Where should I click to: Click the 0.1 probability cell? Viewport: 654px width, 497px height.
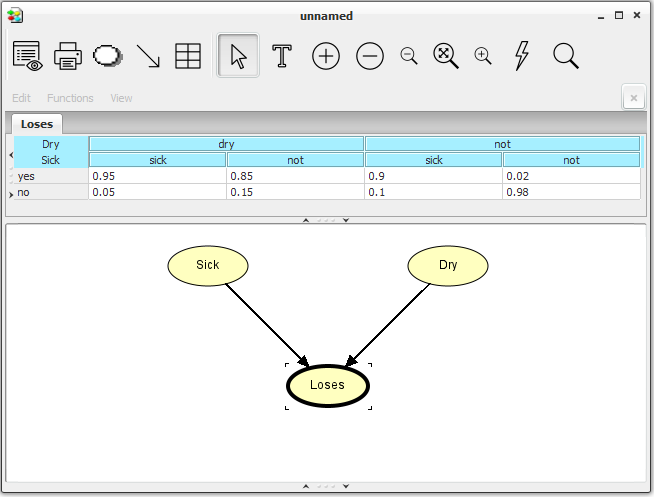tap(433, 192)
